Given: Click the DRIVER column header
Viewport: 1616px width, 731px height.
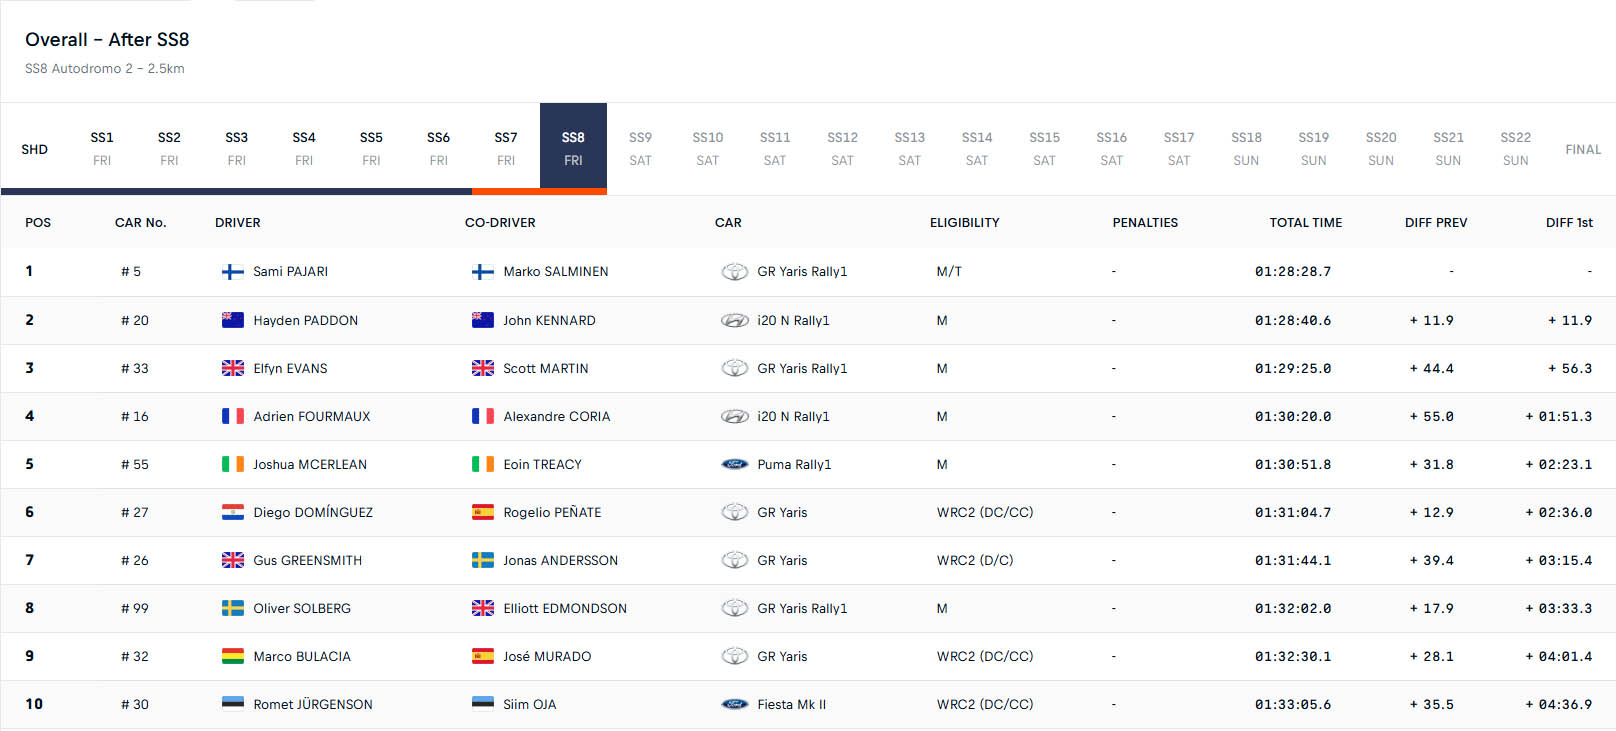Looking at the screenshot, I should 238,223.
